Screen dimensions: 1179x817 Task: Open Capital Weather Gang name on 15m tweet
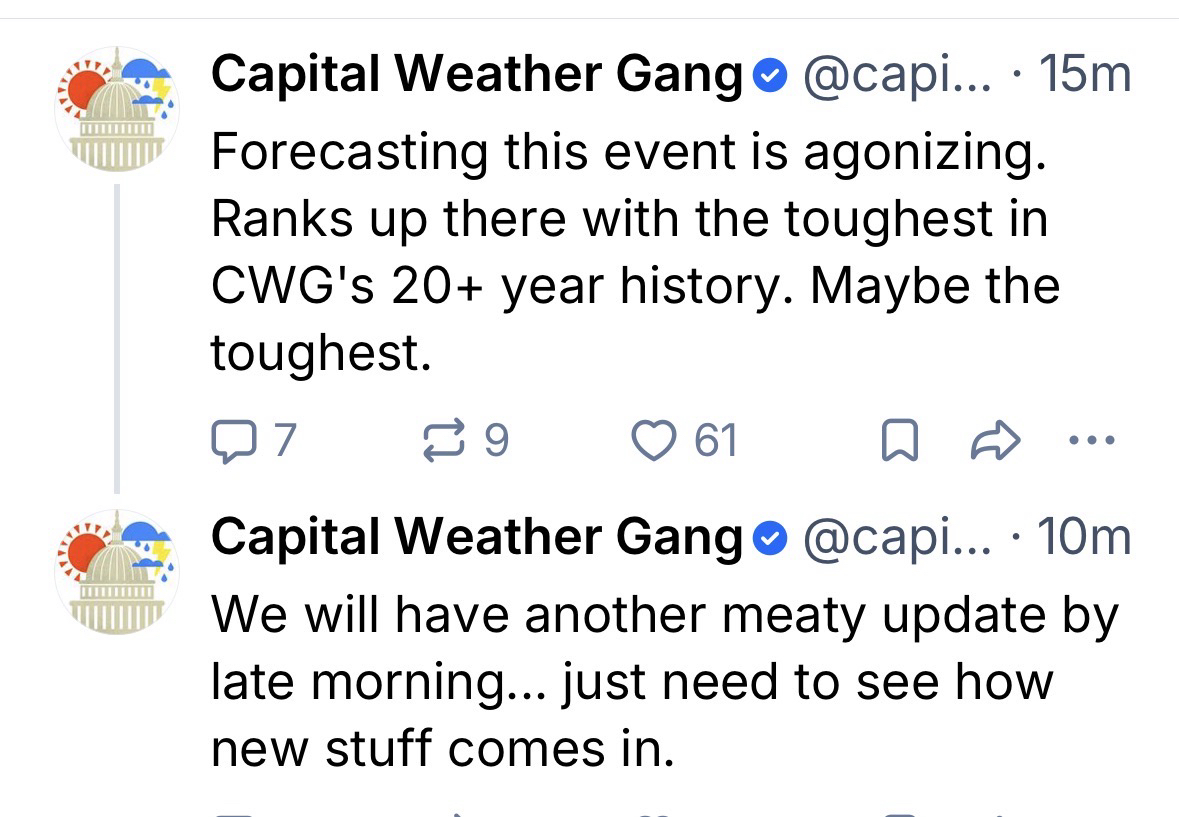476,76
